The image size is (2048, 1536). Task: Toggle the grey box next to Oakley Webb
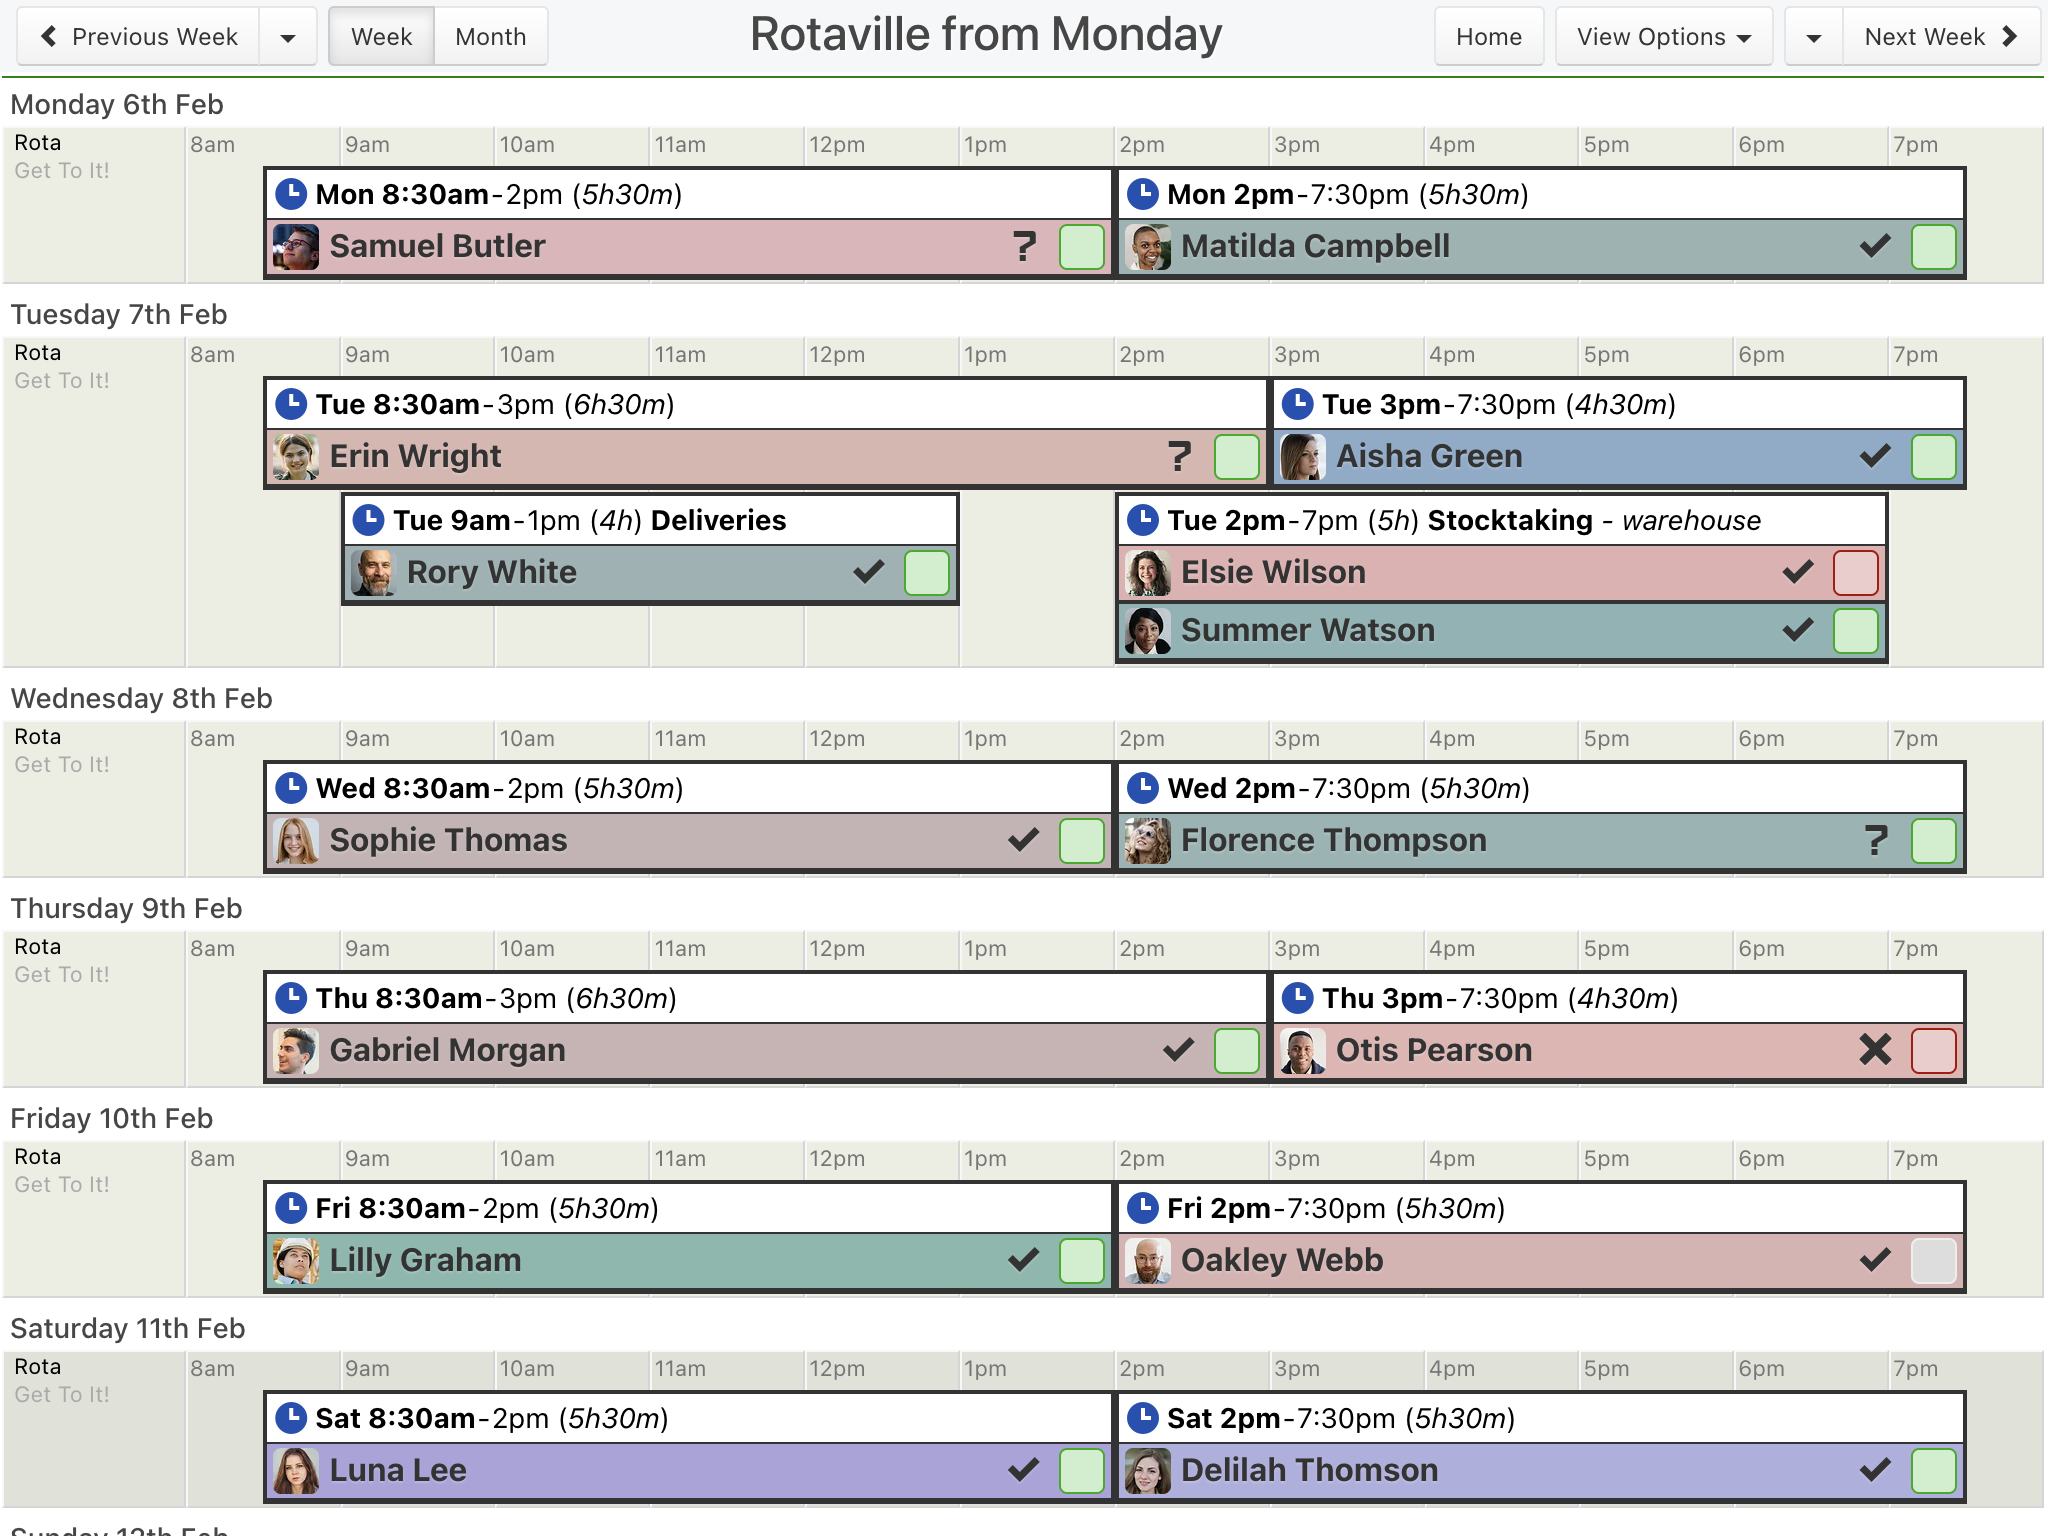(1933, 1260)
